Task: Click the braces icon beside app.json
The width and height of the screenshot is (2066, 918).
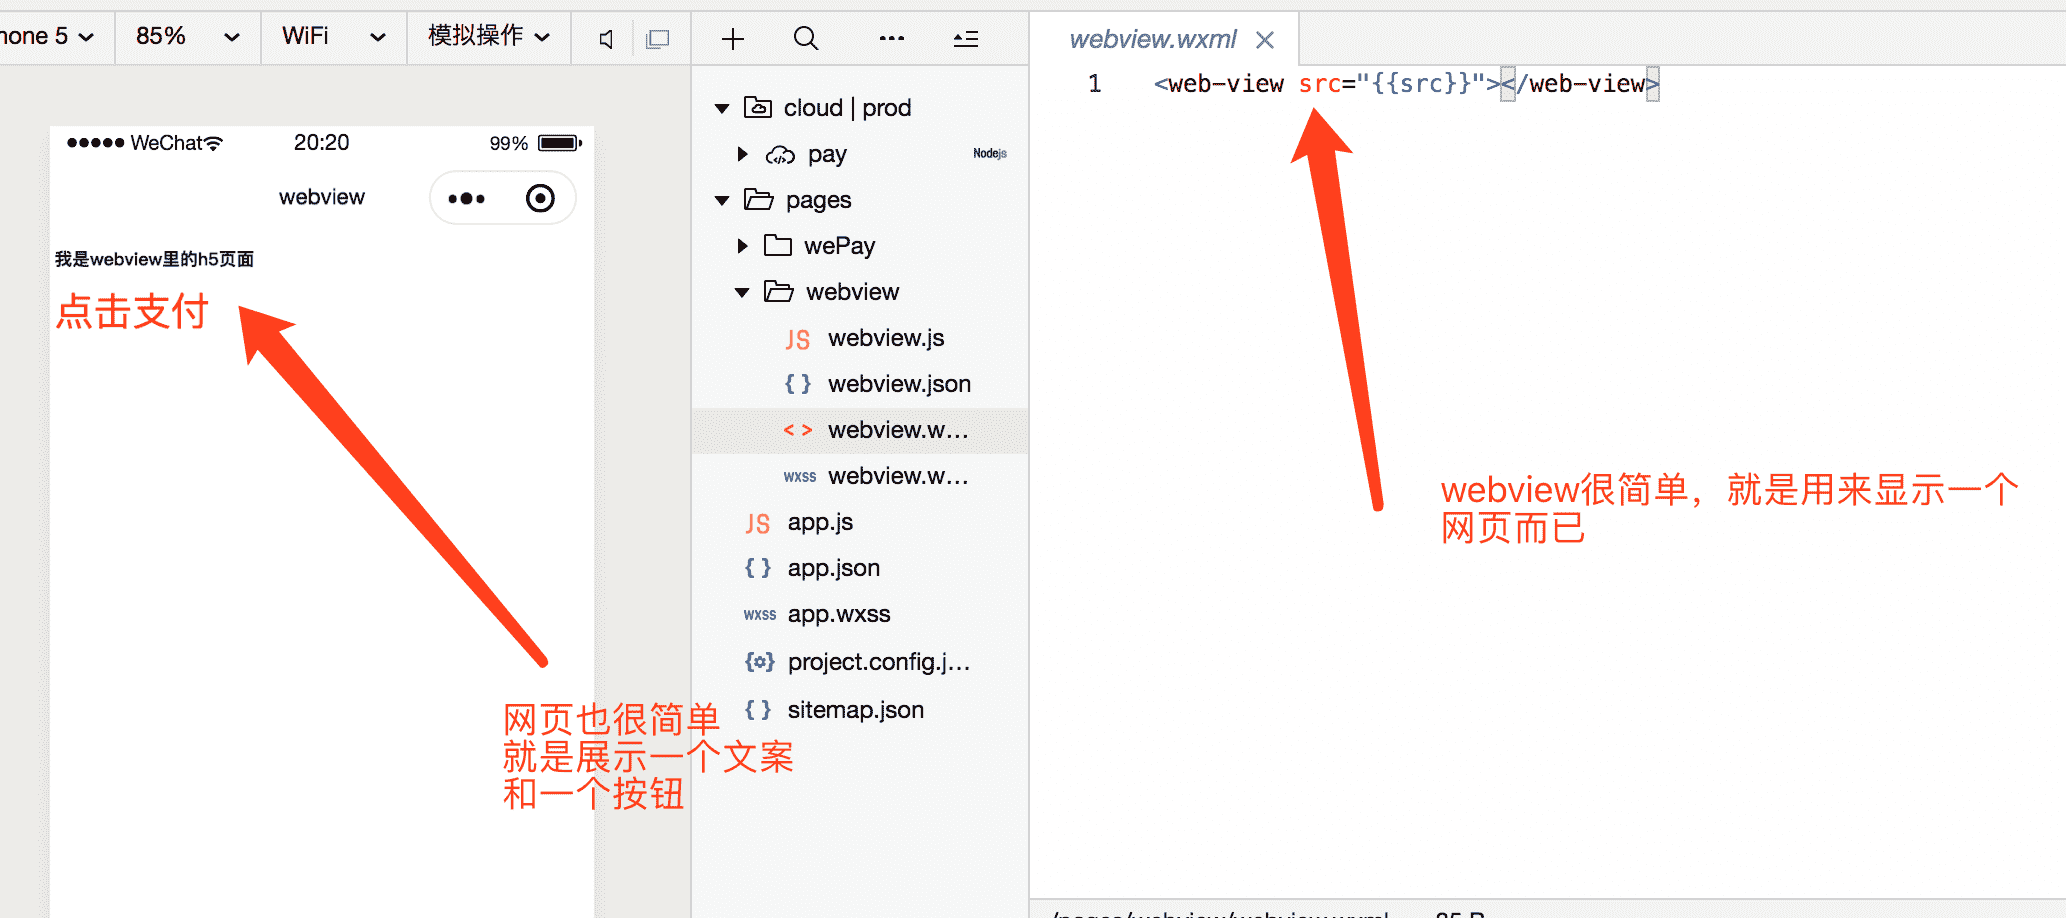Action: pyautogui.click(x=757, y=568)
